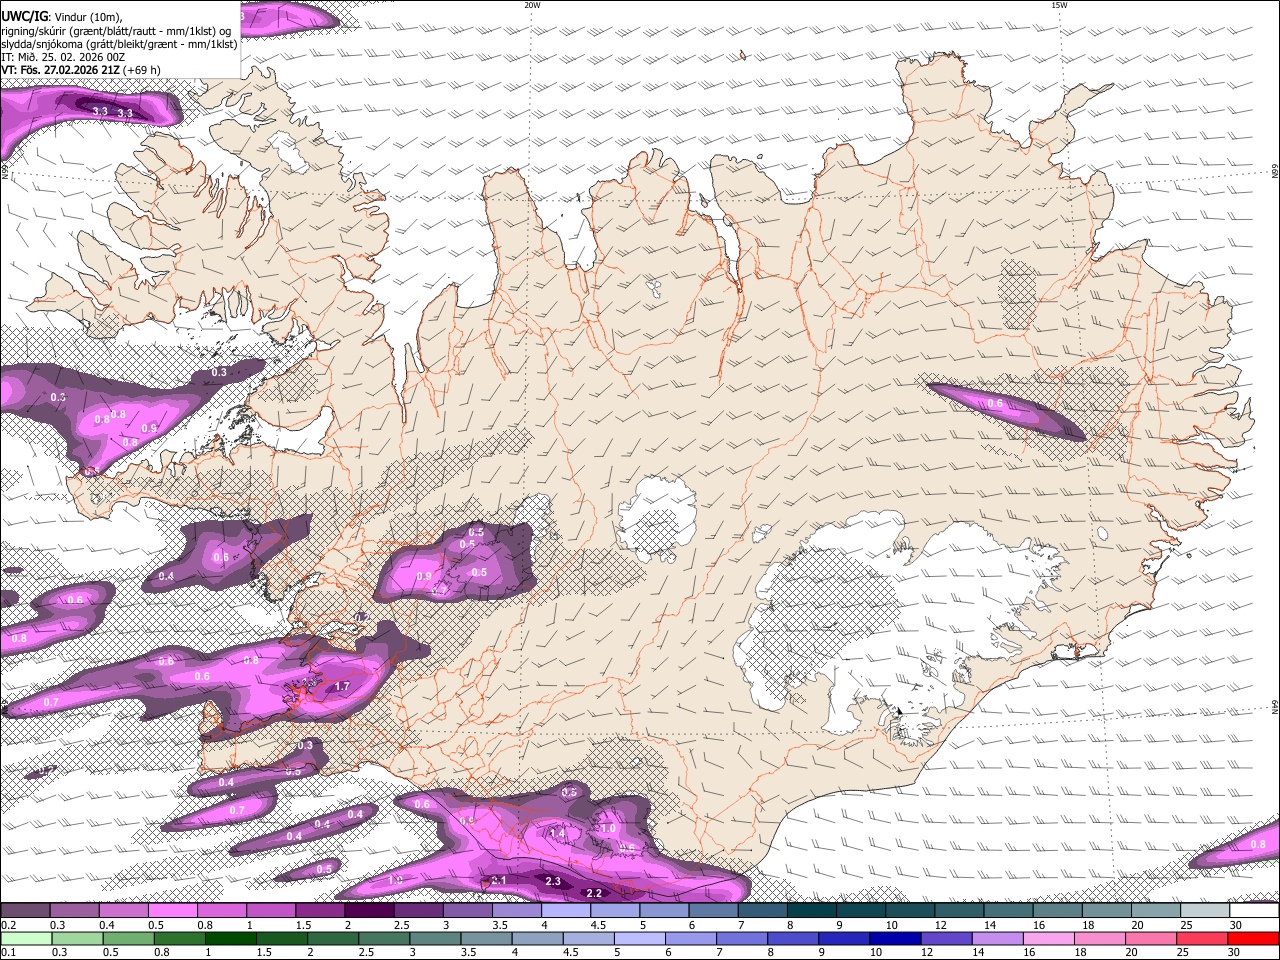The width and height of the screenshot is (1280, 960).
Task: Click the '20W' longitude label
Action: tap(532, 5)
